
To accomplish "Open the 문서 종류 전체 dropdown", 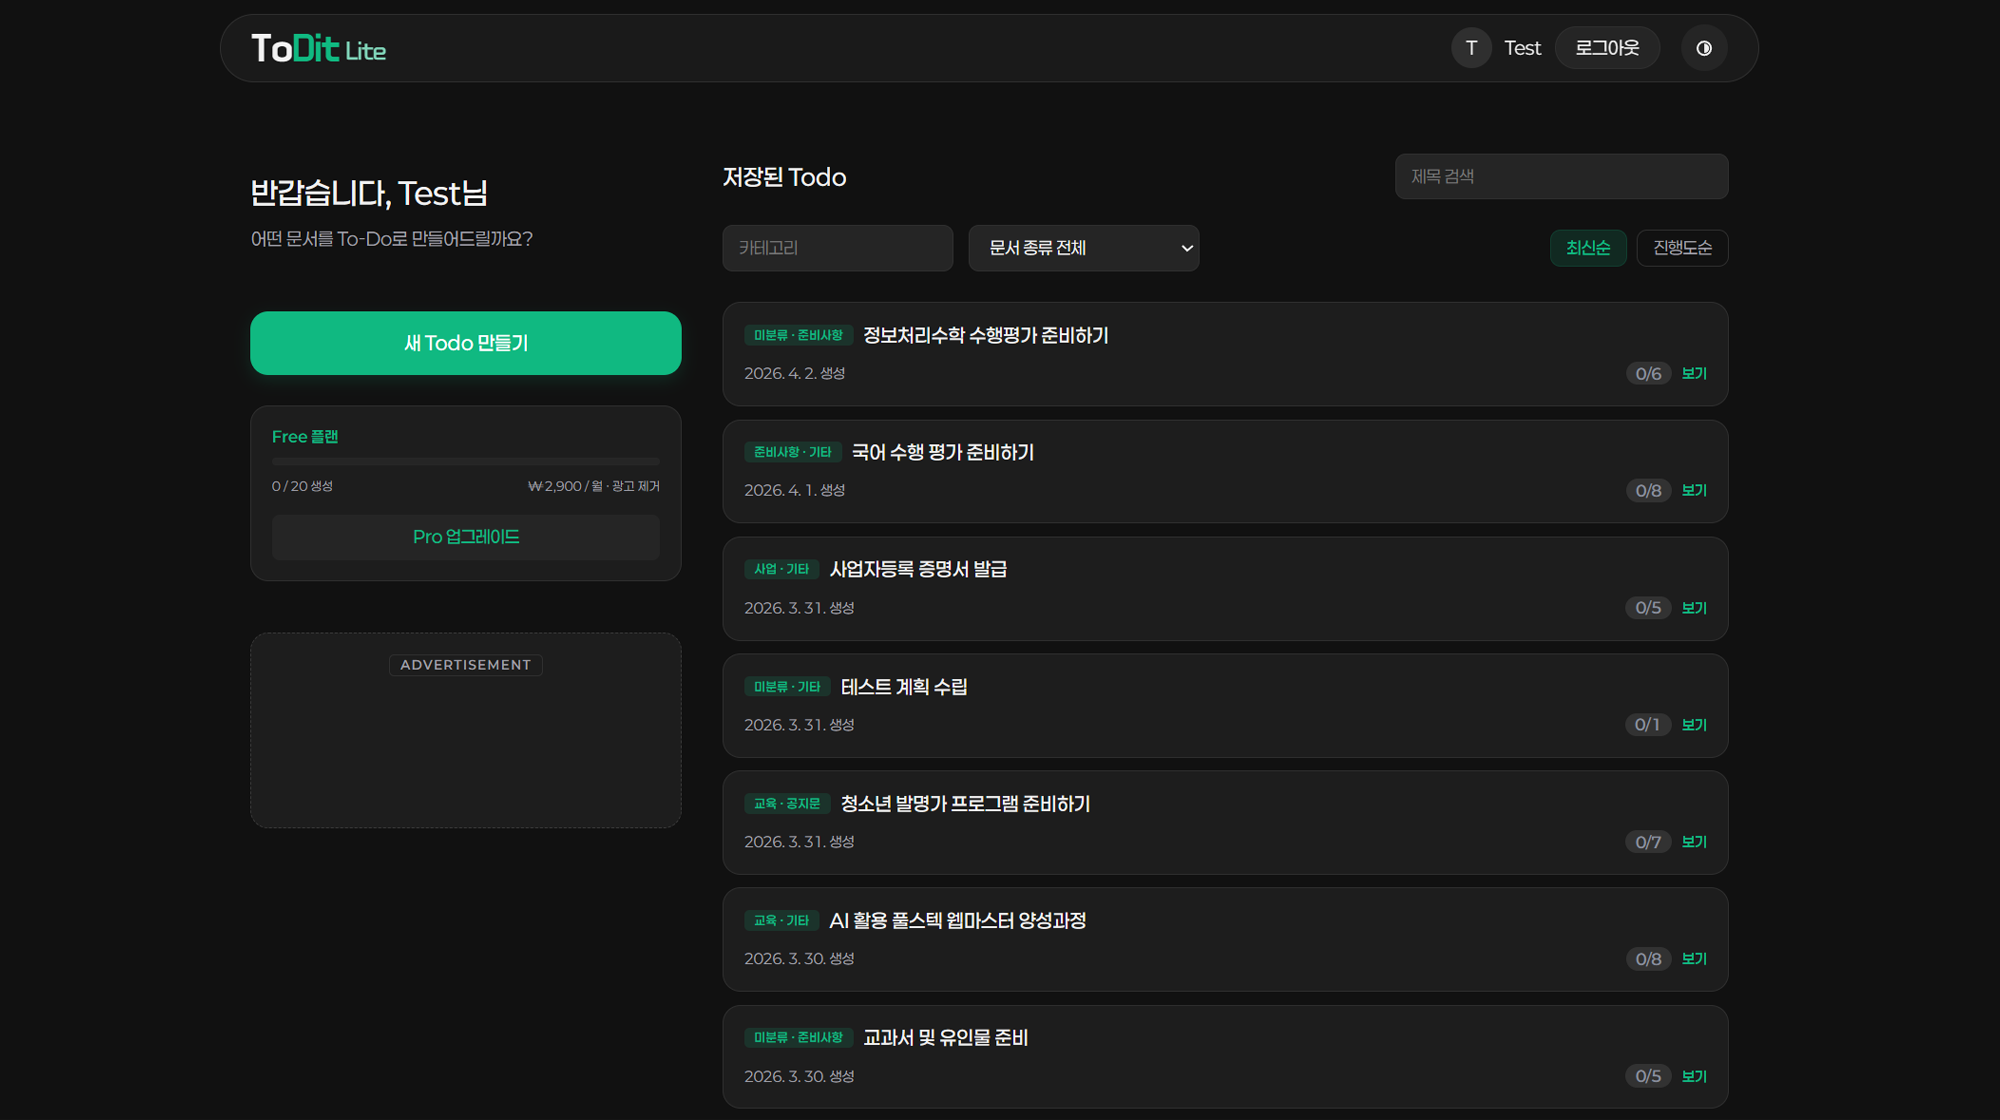I will 1083,248.
